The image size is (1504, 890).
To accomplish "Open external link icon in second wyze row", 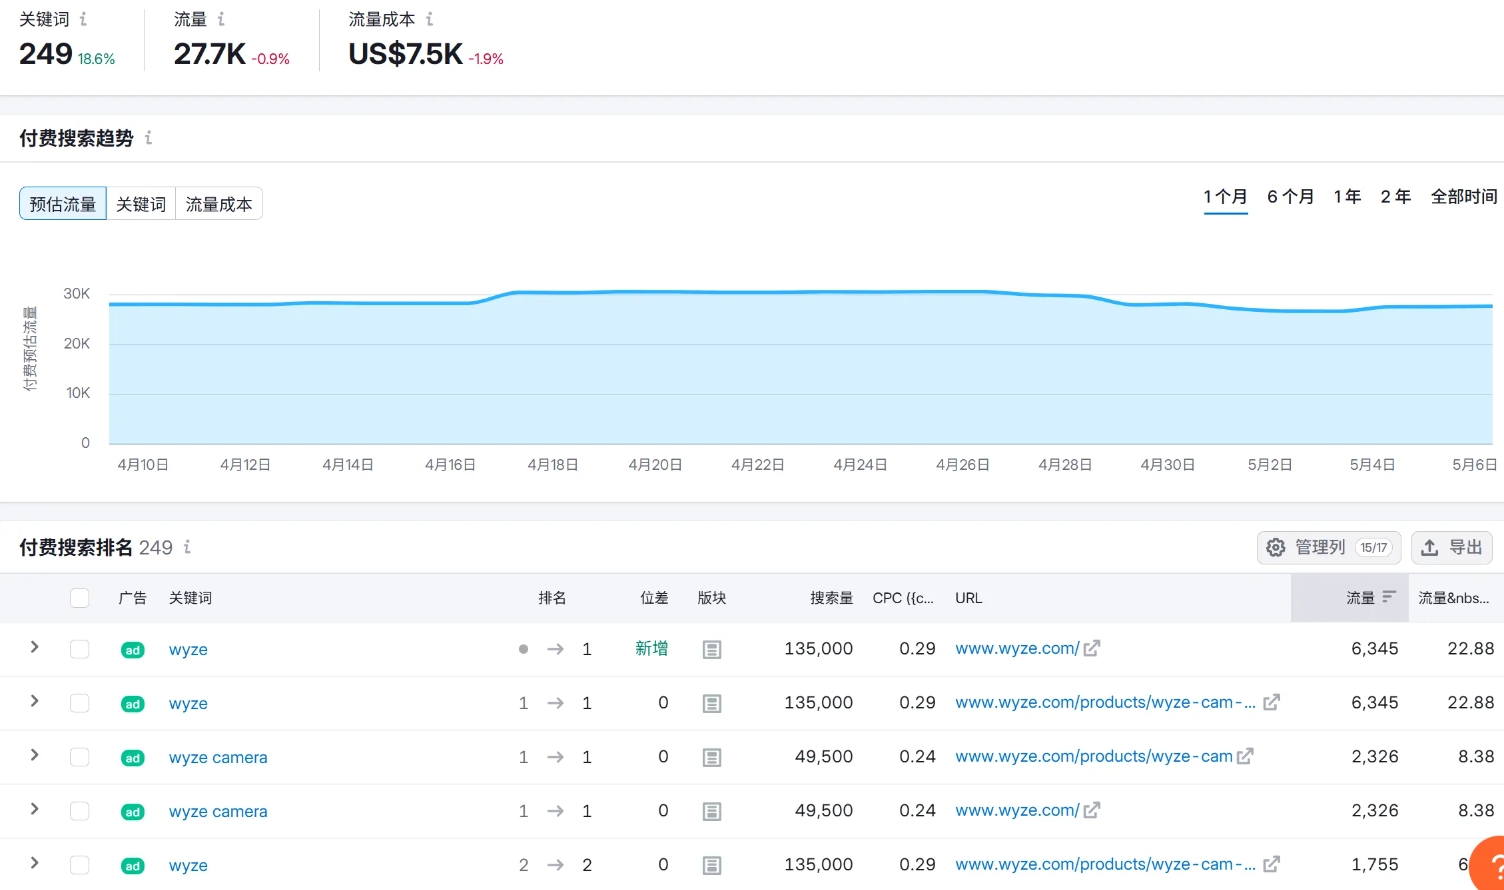I will pyautogui.click(x=1271, y=702).
